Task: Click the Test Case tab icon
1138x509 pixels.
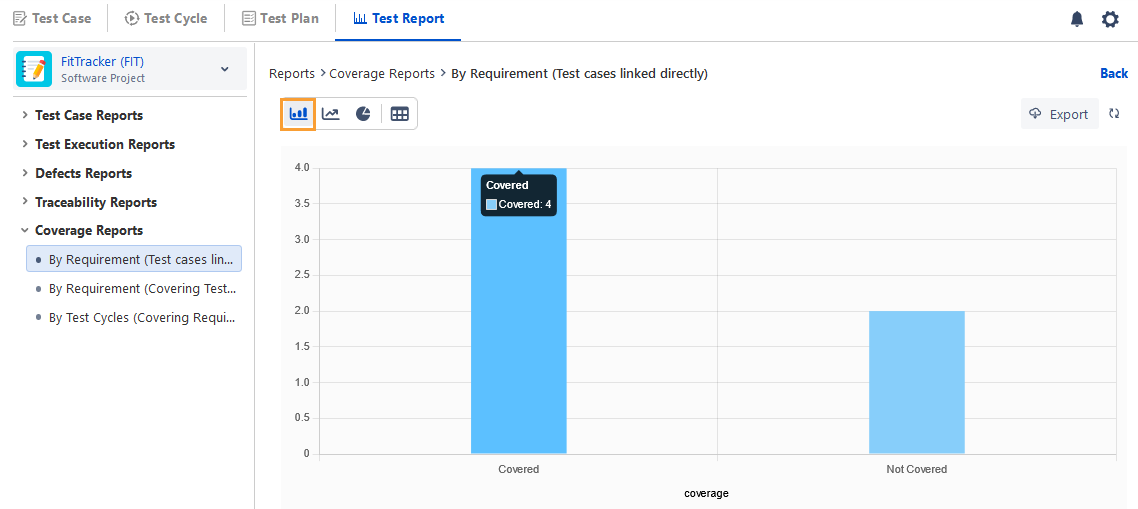Action: pos(20,19)
